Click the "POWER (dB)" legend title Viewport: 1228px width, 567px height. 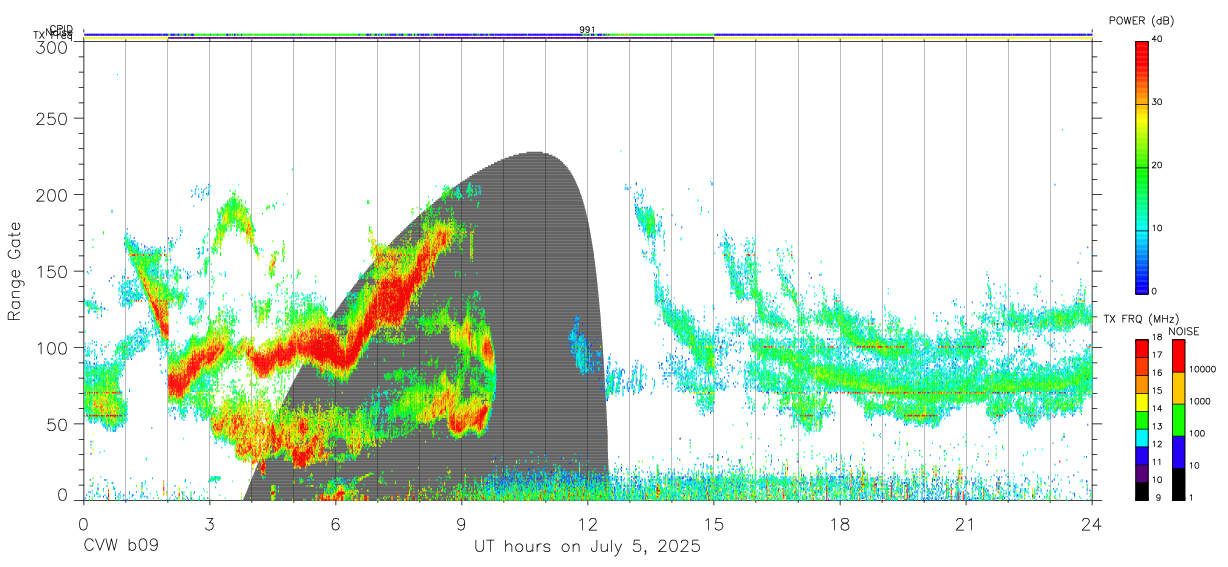tap(1141, 20)
